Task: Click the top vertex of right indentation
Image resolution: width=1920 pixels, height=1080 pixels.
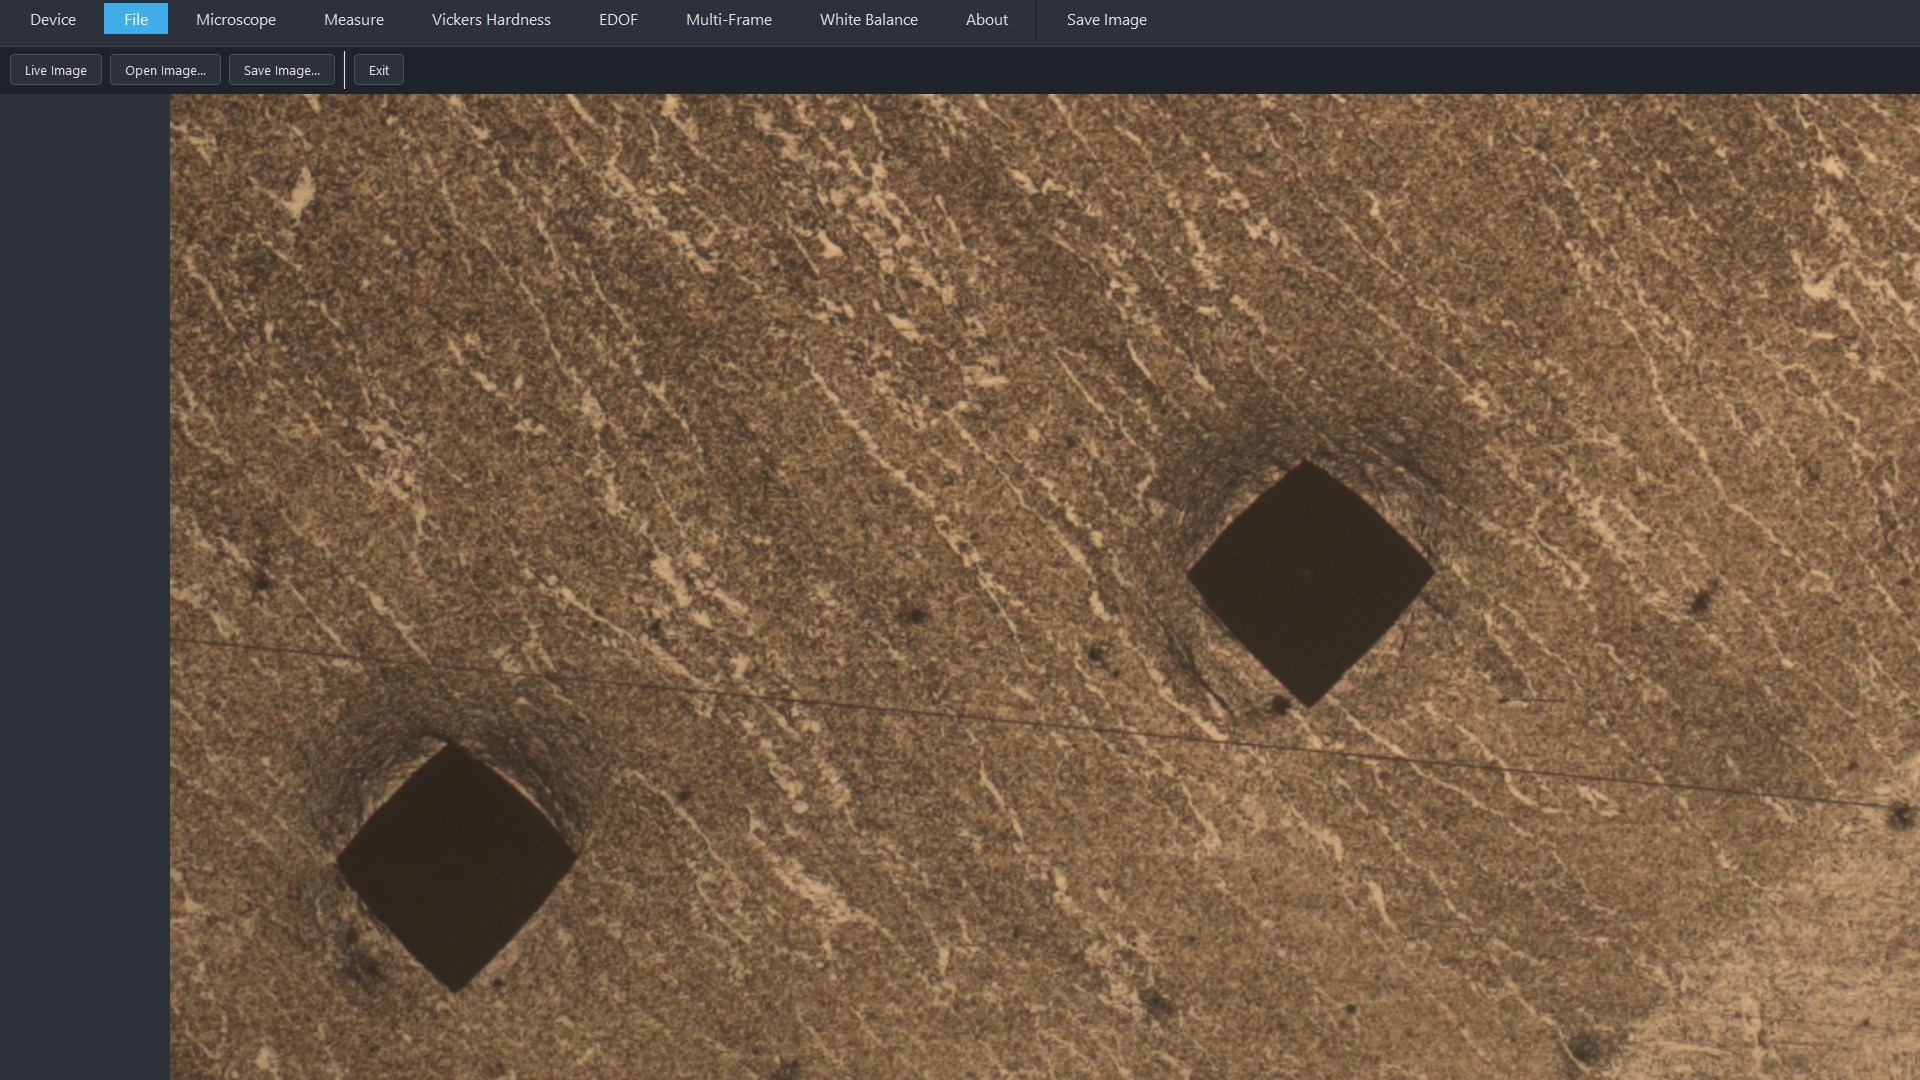Action: tap(1305, 462)
